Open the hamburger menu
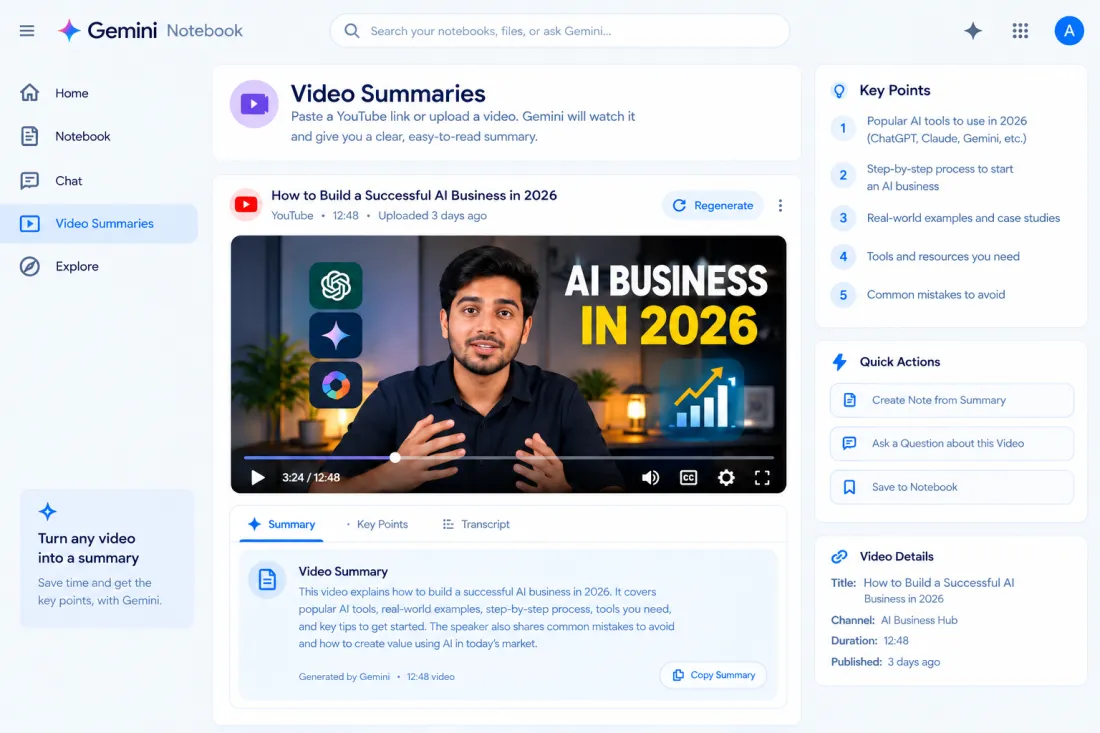1100x733 pixels. [x=27, y=31]
